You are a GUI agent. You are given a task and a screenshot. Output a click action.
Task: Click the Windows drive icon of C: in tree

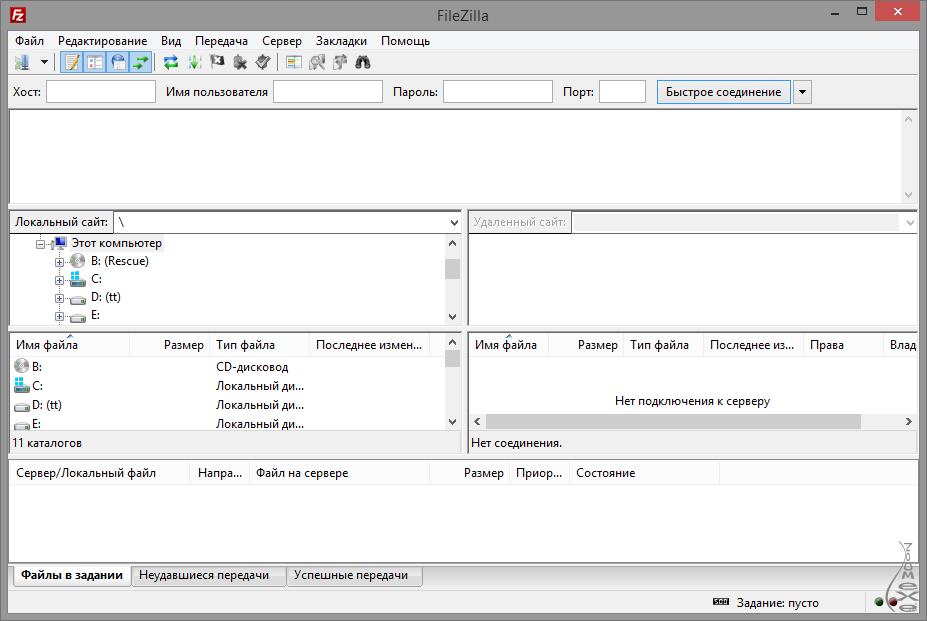(x=77, y=279)
